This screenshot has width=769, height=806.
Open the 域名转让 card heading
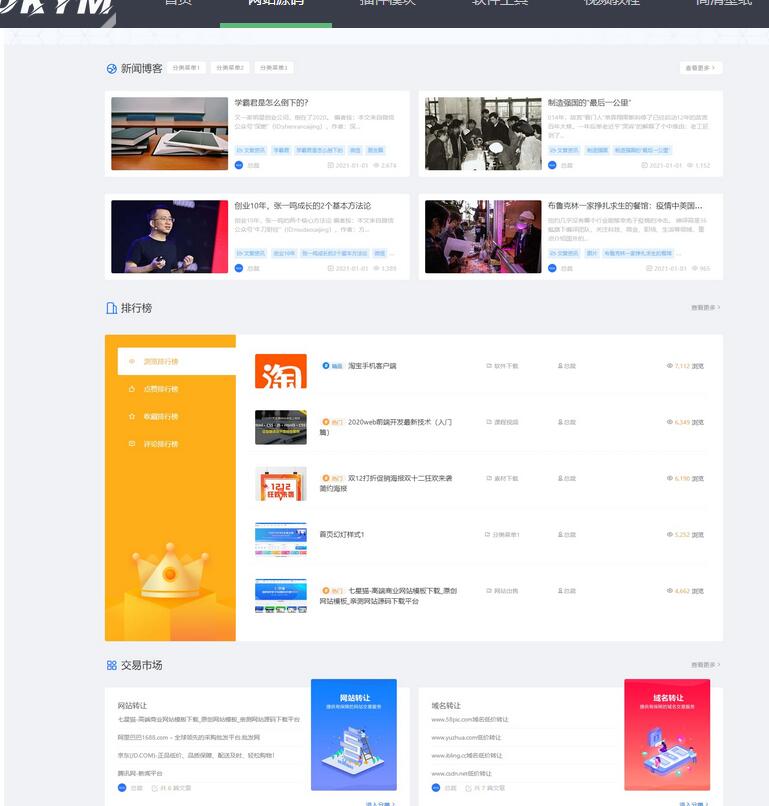pos(446,706)
